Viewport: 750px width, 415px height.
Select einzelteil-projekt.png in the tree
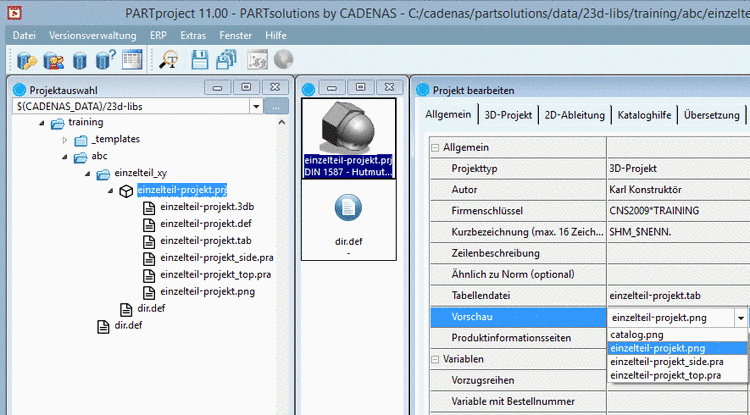pyautogui.click(x=208, y=292)
